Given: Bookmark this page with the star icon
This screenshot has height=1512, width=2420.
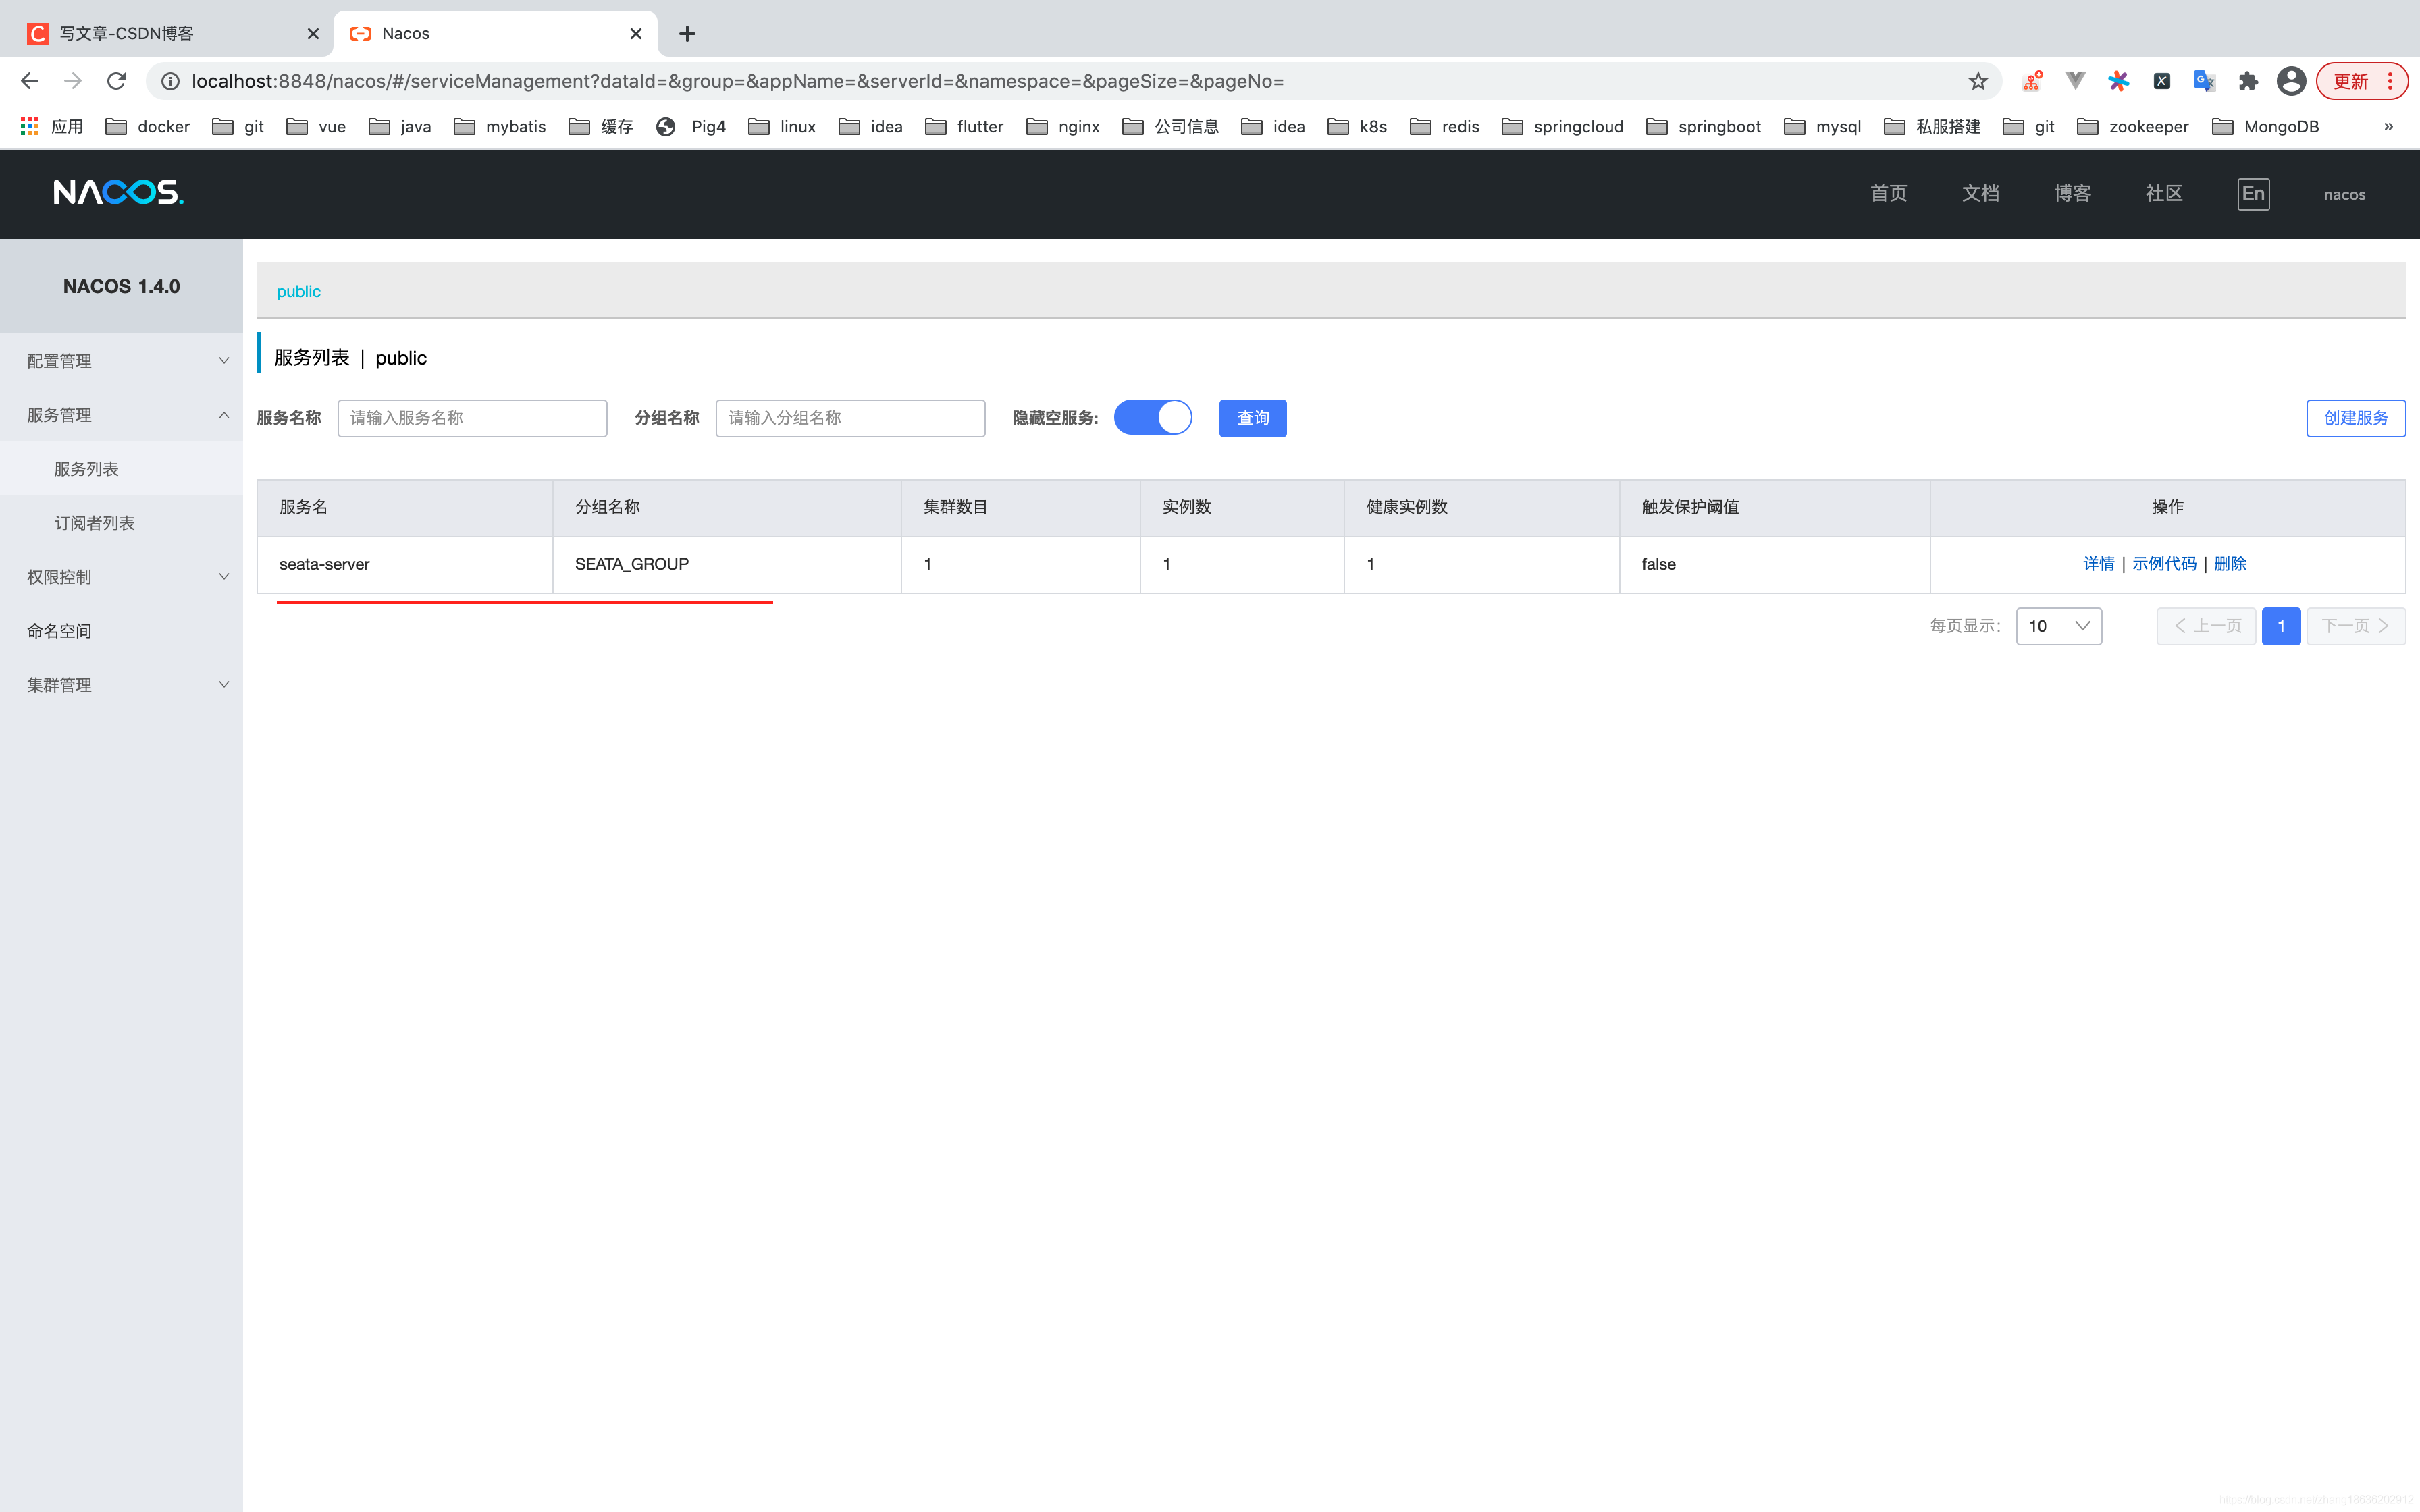Looking at the screenshot, I should tap(1978, 81).
